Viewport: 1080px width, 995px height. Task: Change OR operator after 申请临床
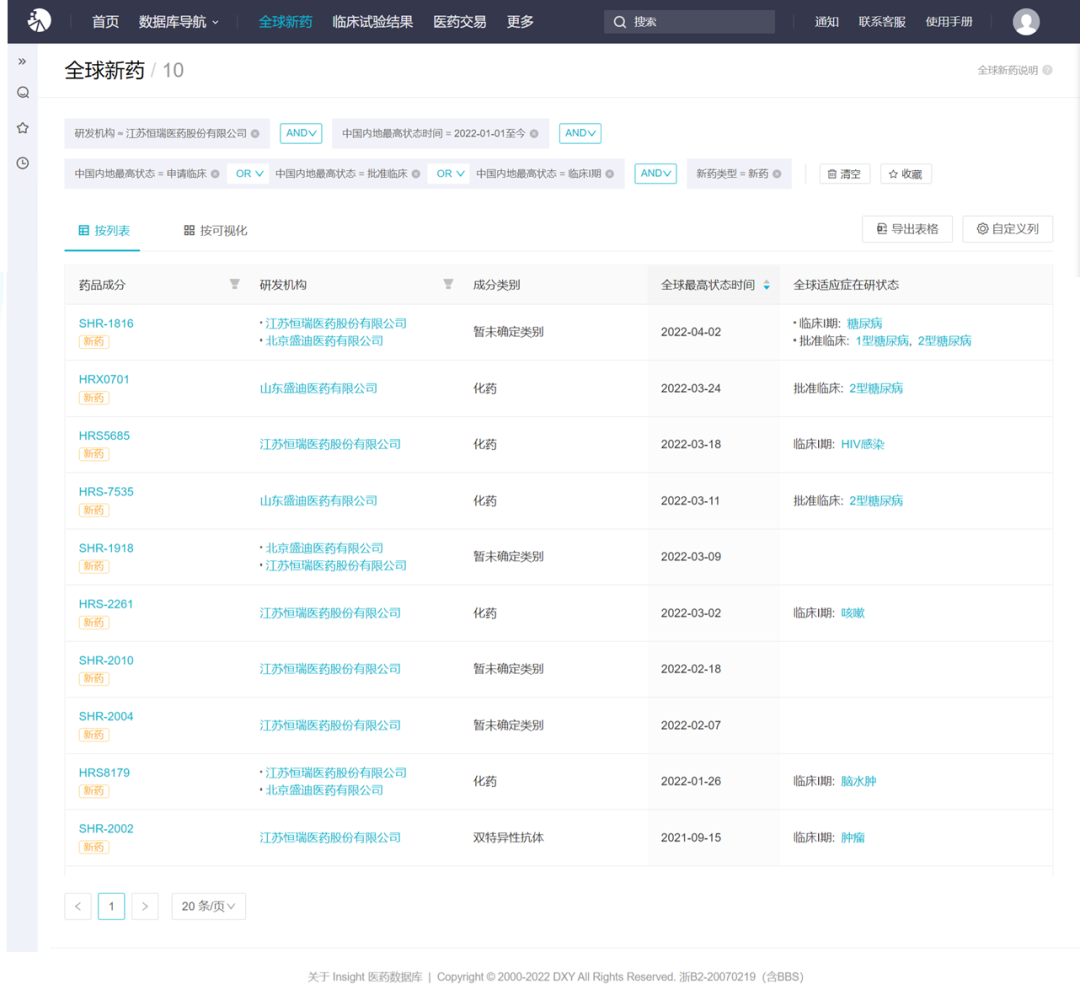click(249, 174)
